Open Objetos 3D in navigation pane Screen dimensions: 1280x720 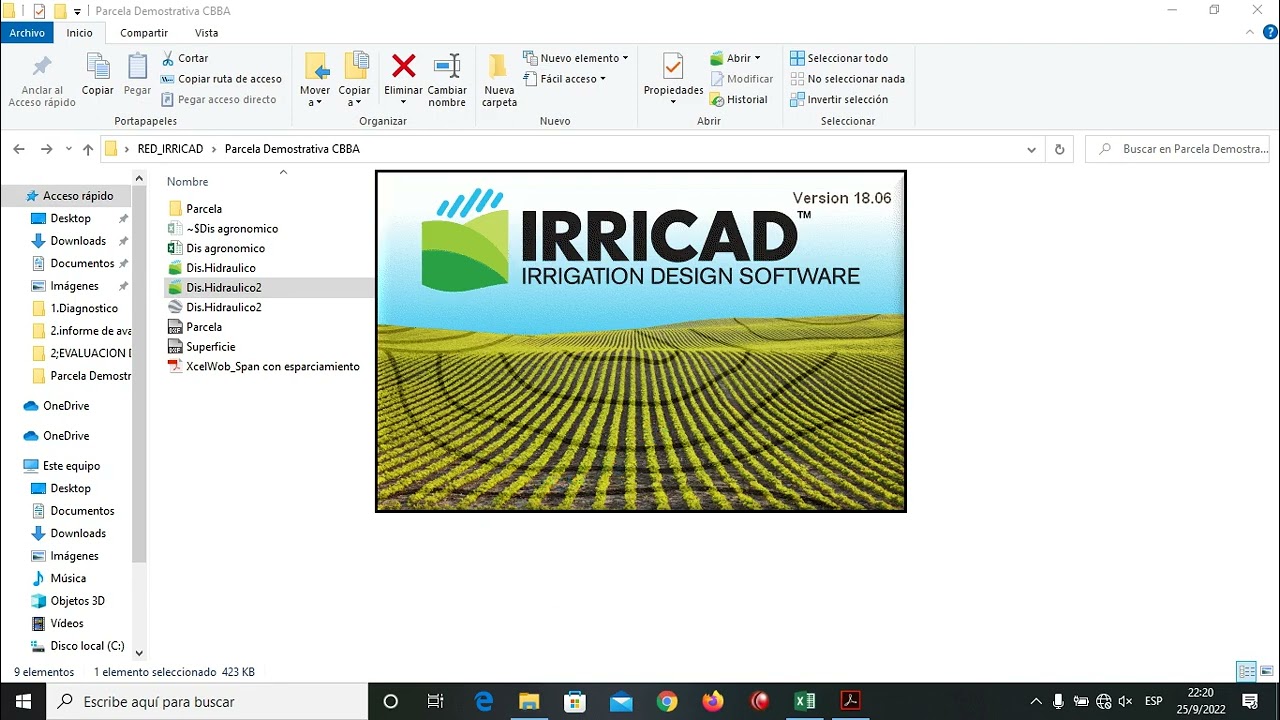pos(77,601)
